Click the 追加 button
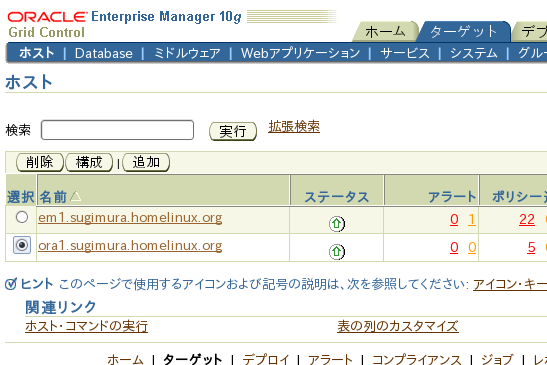Viewport: 547px width, 365px height. coord(146,162)
